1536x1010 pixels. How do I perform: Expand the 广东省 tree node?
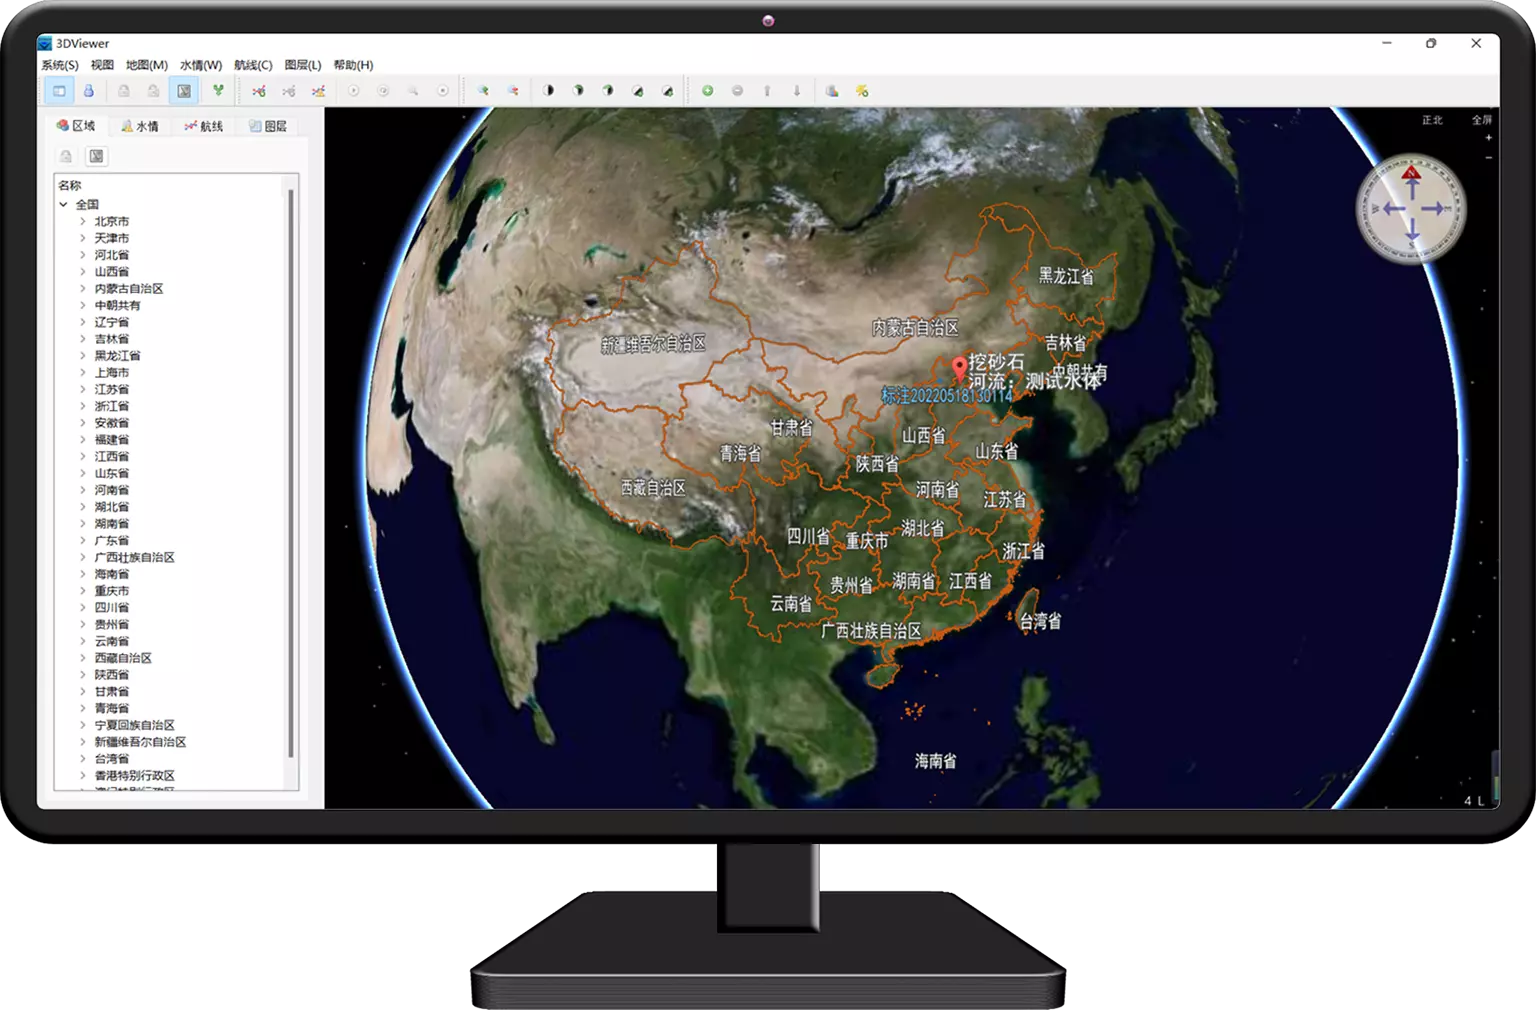point(83,541)
